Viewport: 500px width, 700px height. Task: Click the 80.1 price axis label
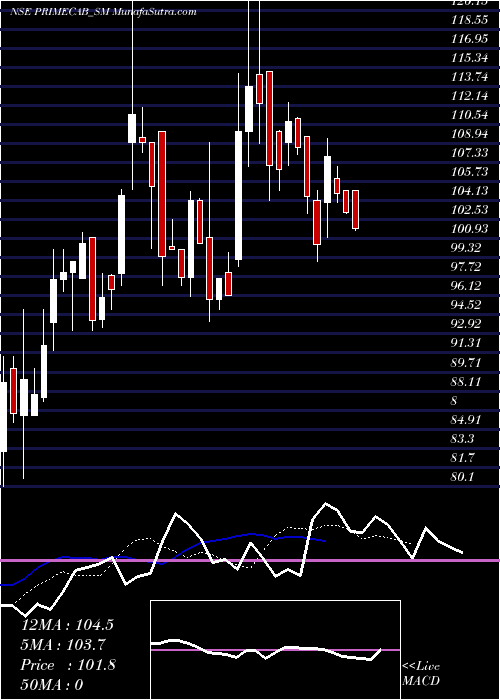(463, 477)
